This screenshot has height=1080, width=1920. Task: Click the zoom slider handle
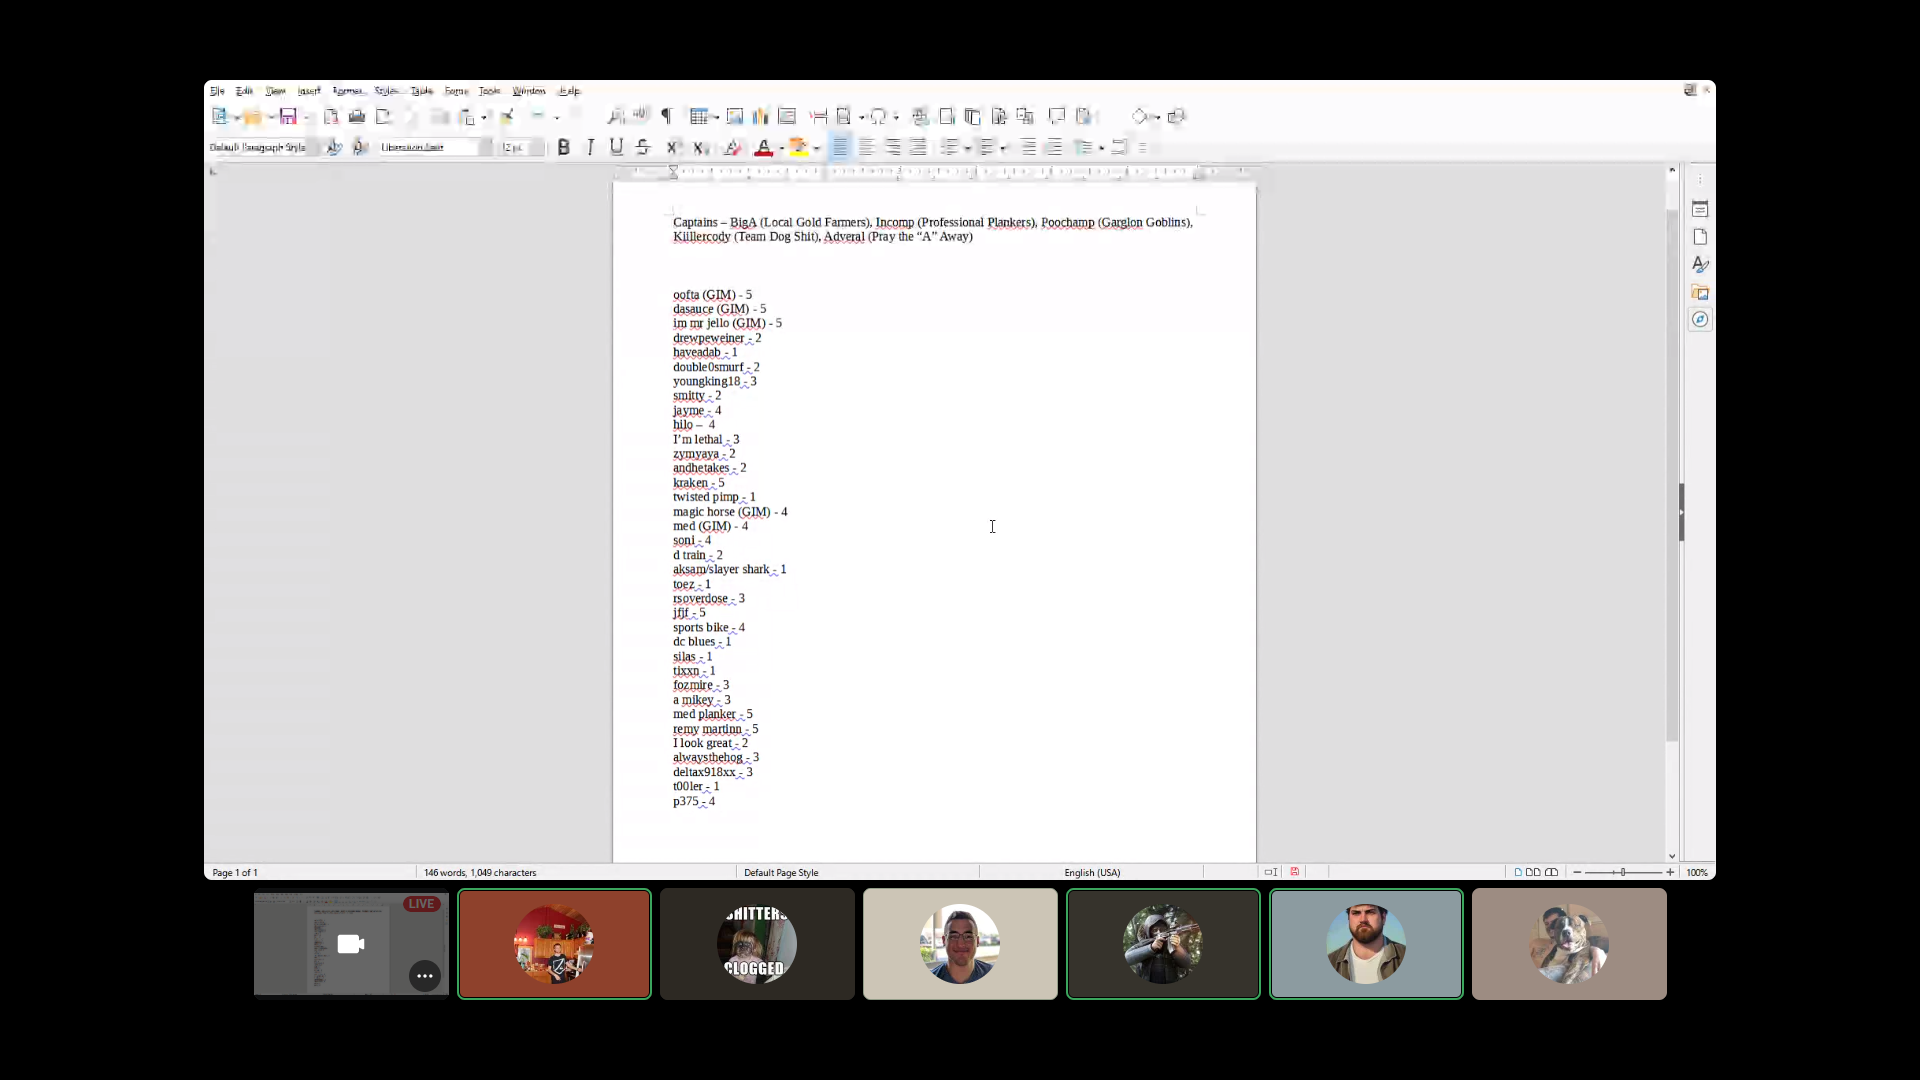[x=1623, y=872]
